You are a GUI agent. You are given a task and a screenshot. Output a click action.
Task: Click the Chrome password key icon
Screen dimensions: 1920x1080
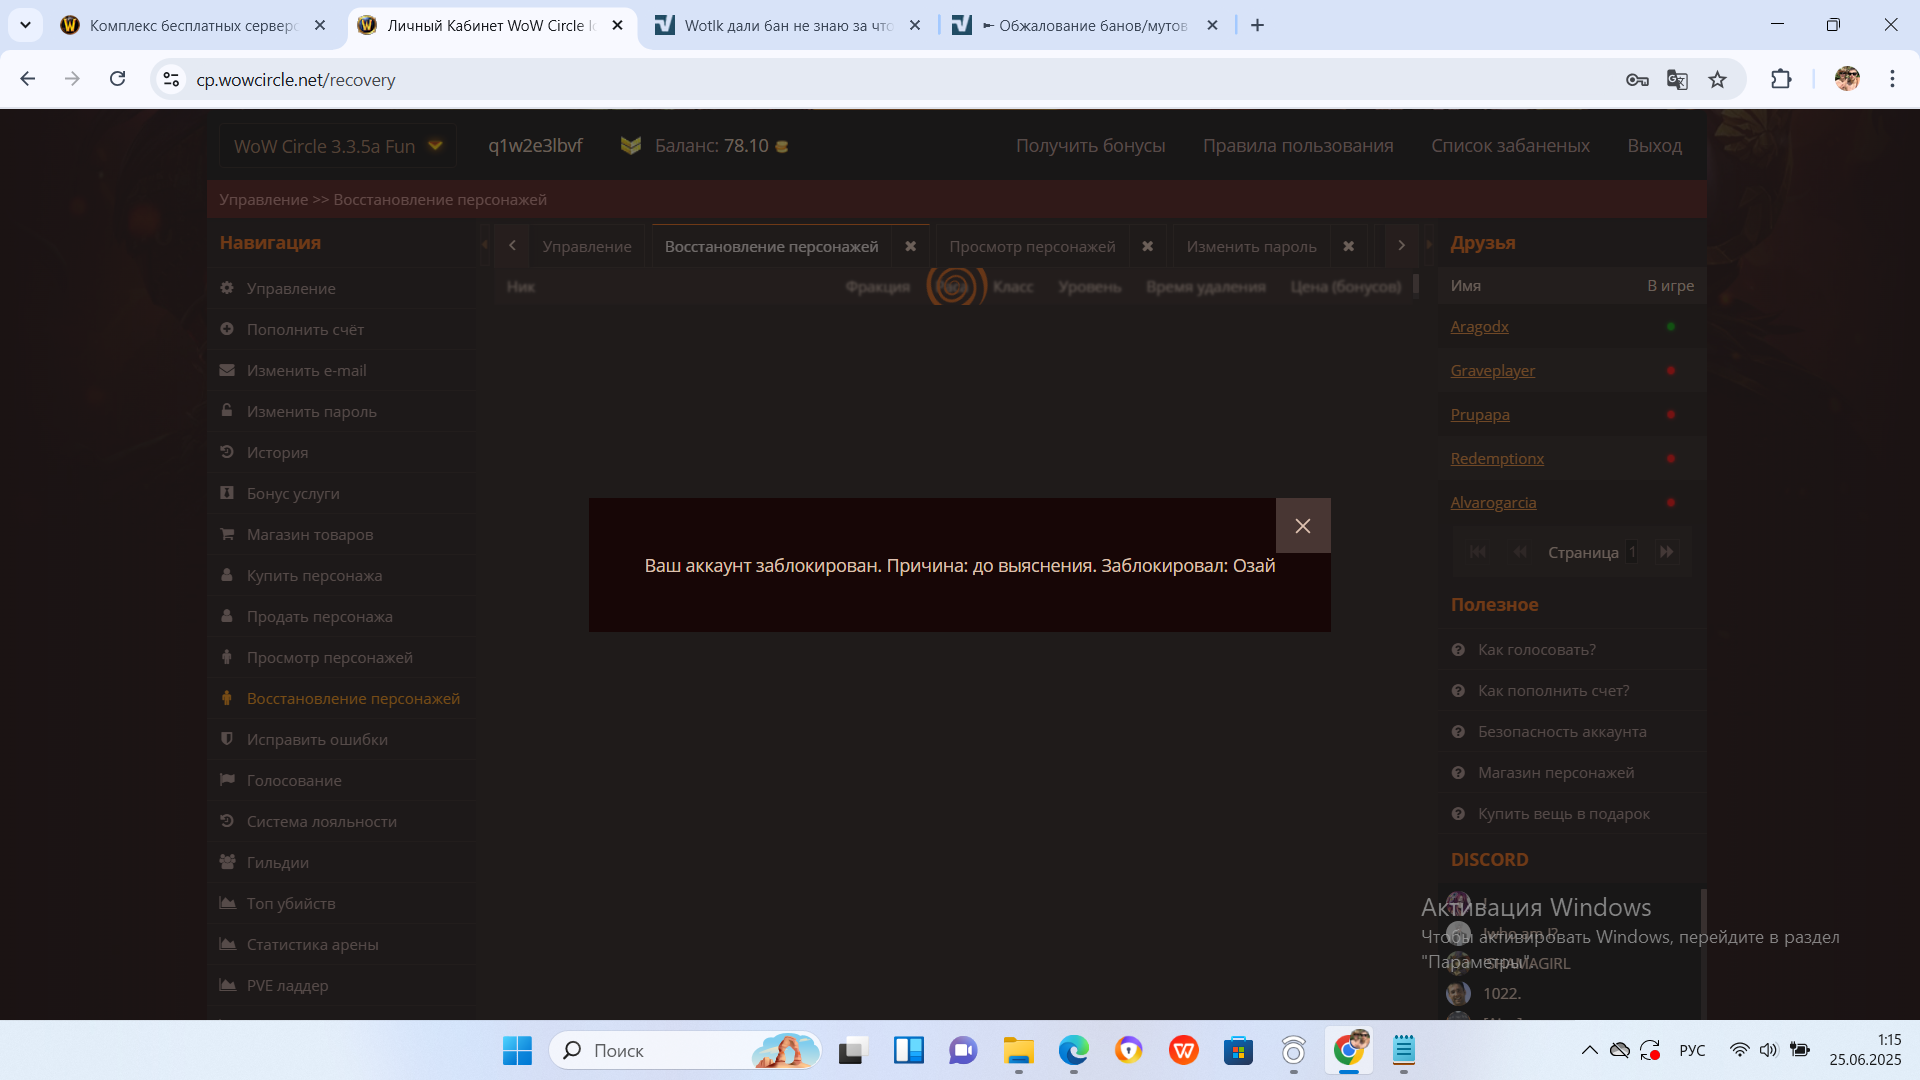pos(1637,80)
